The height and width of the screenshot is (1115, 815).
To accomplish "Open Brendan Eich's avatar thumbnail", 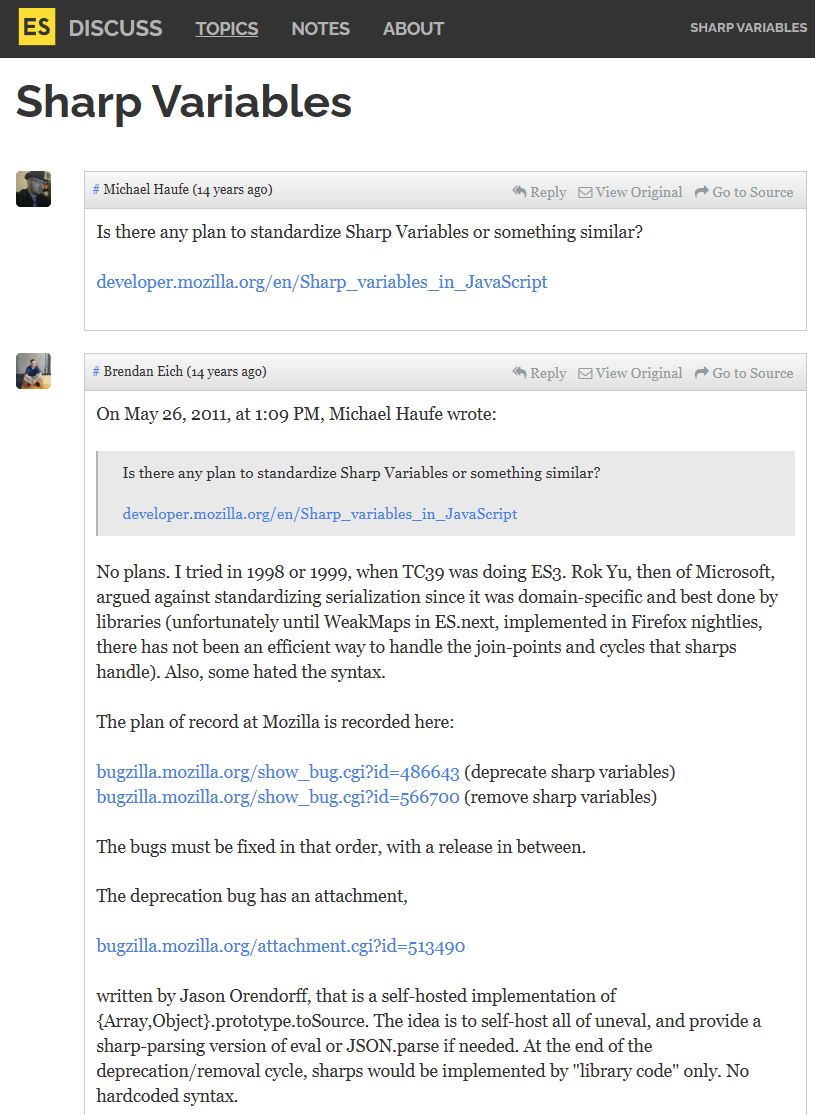I will pos(34,371).
